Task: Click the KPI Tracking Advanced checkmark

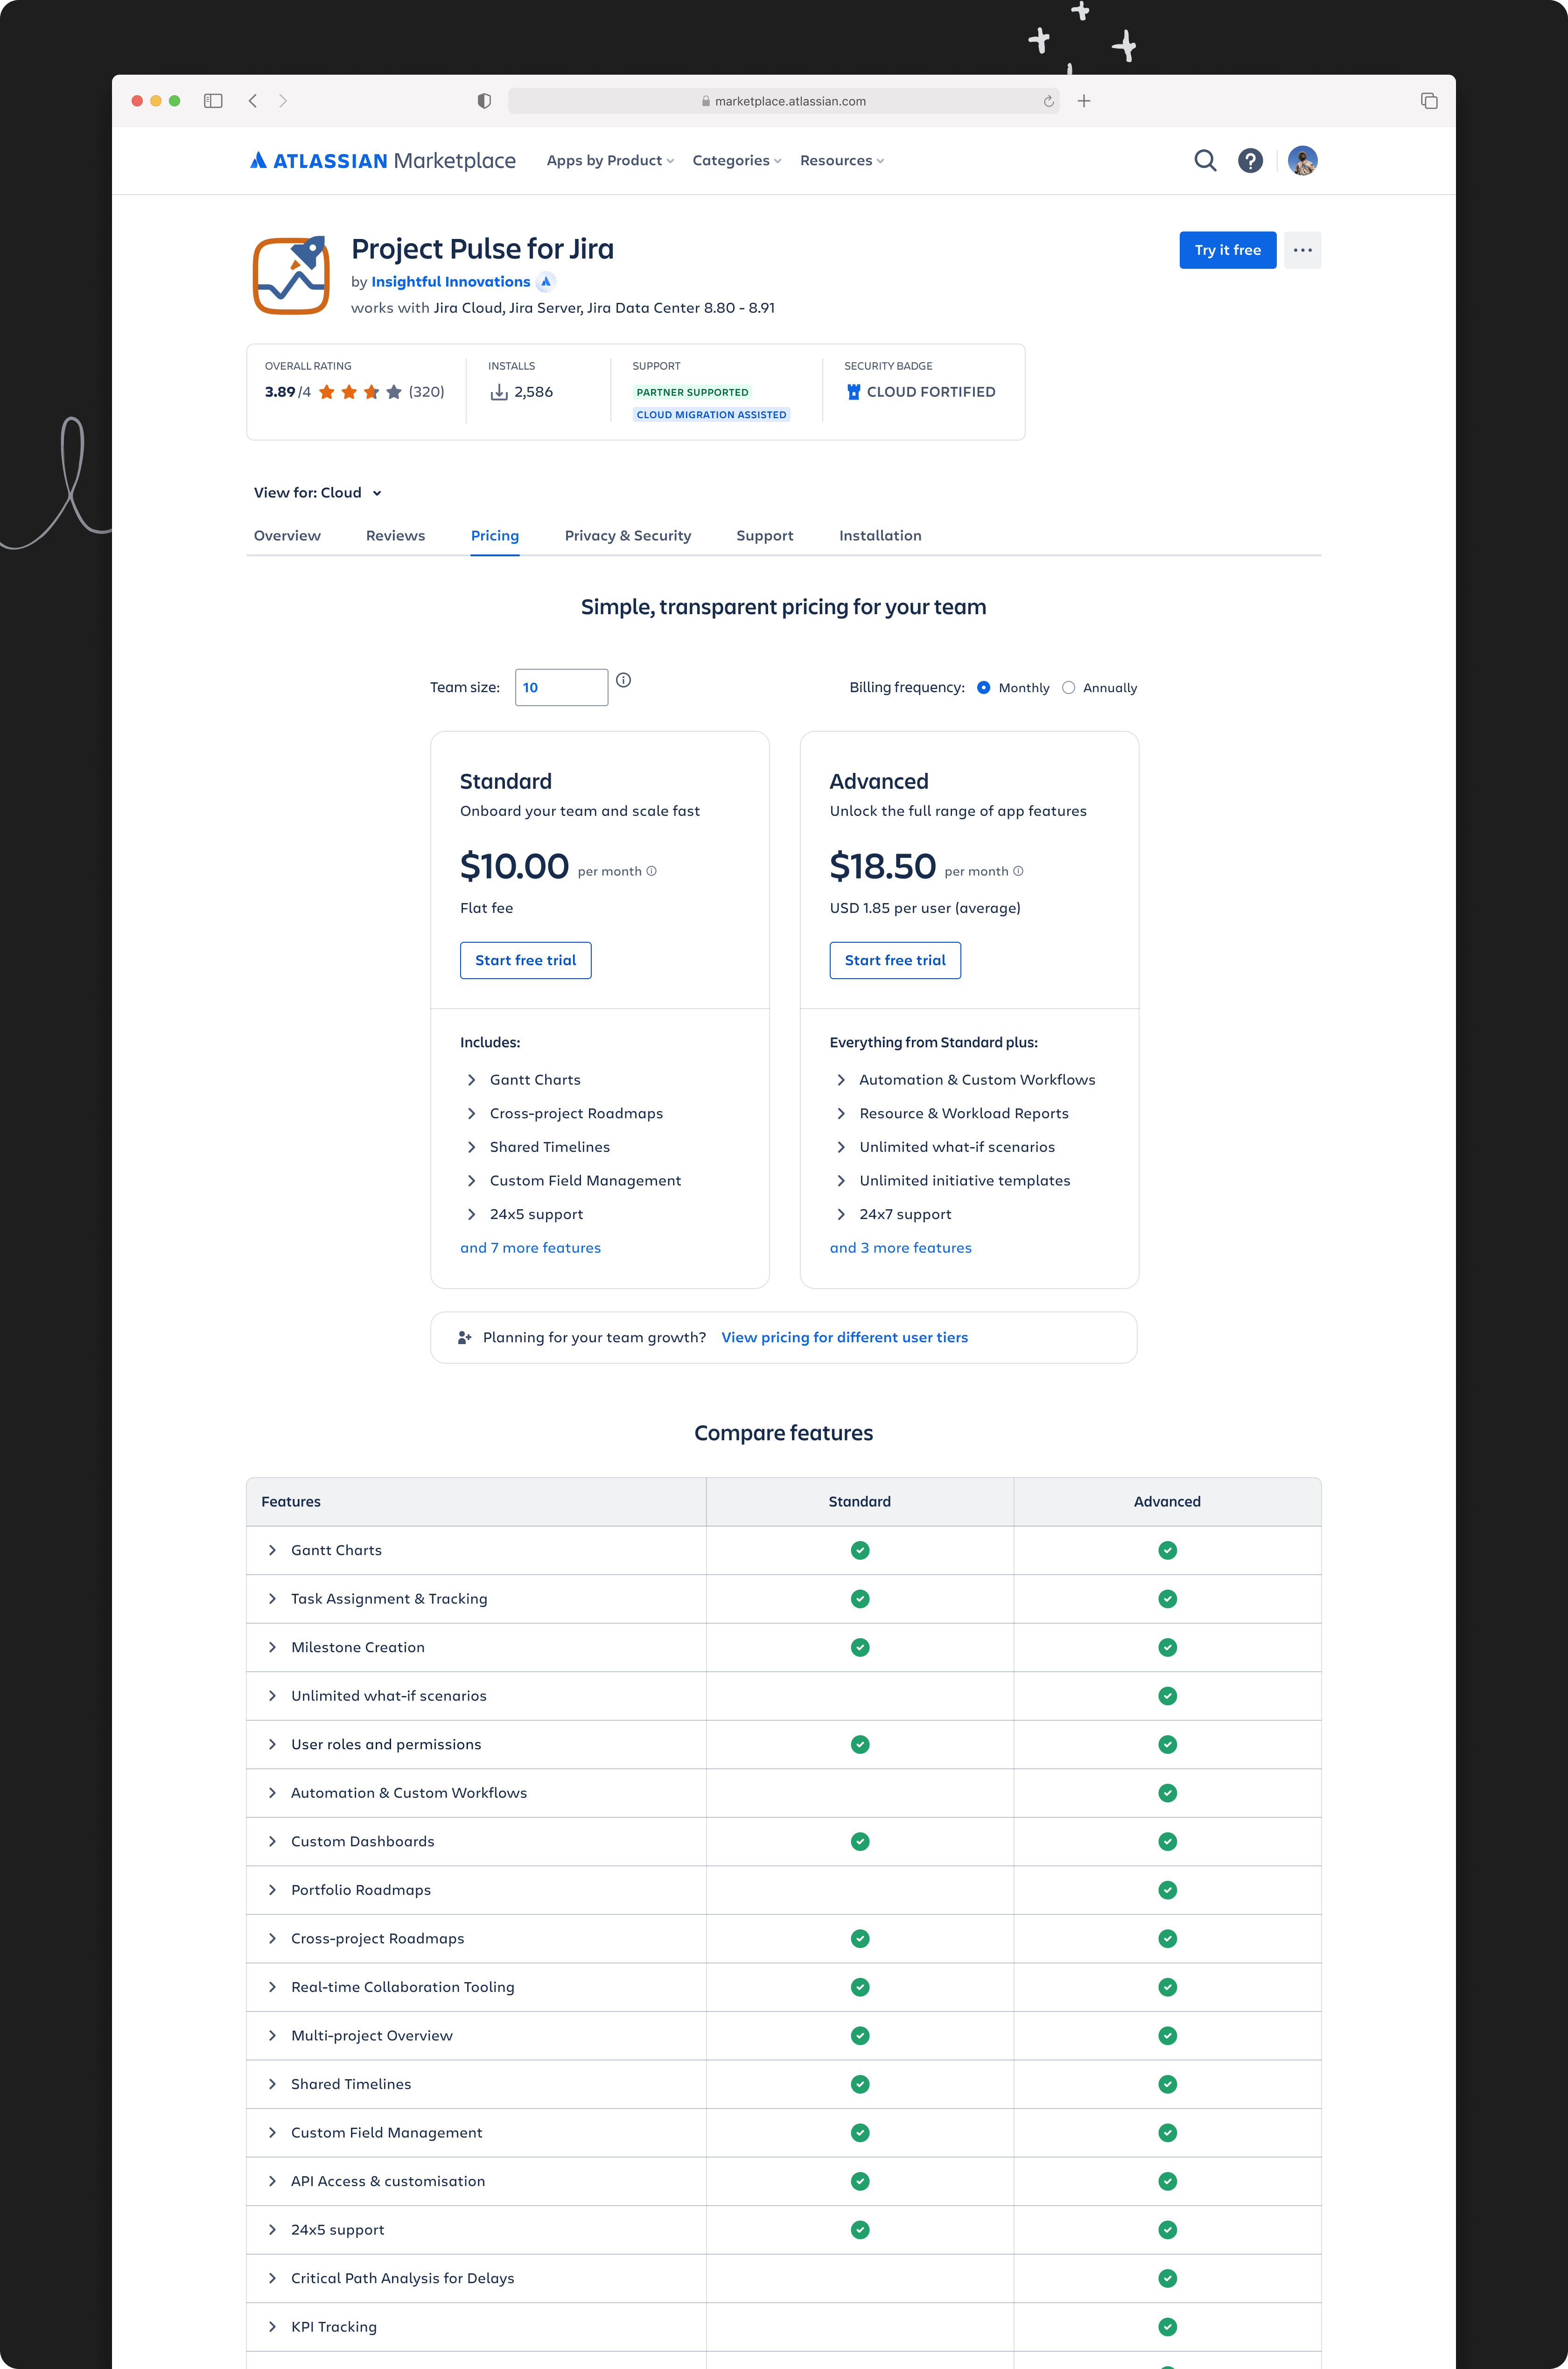Action: (x=1167, y=2327)
